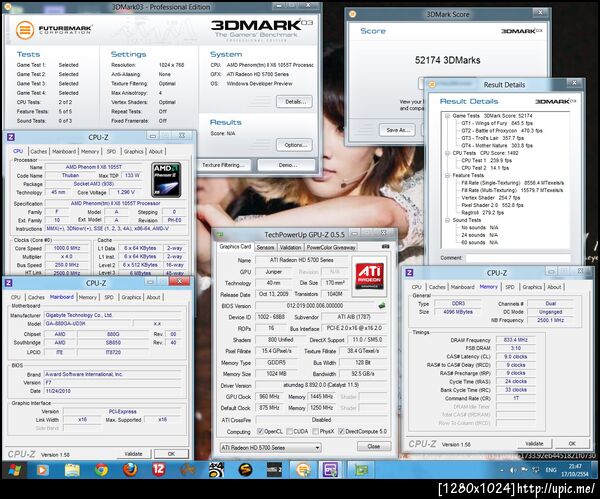Open the ATI Radeon HD 5700 Series dropdown

pos(271,447)
